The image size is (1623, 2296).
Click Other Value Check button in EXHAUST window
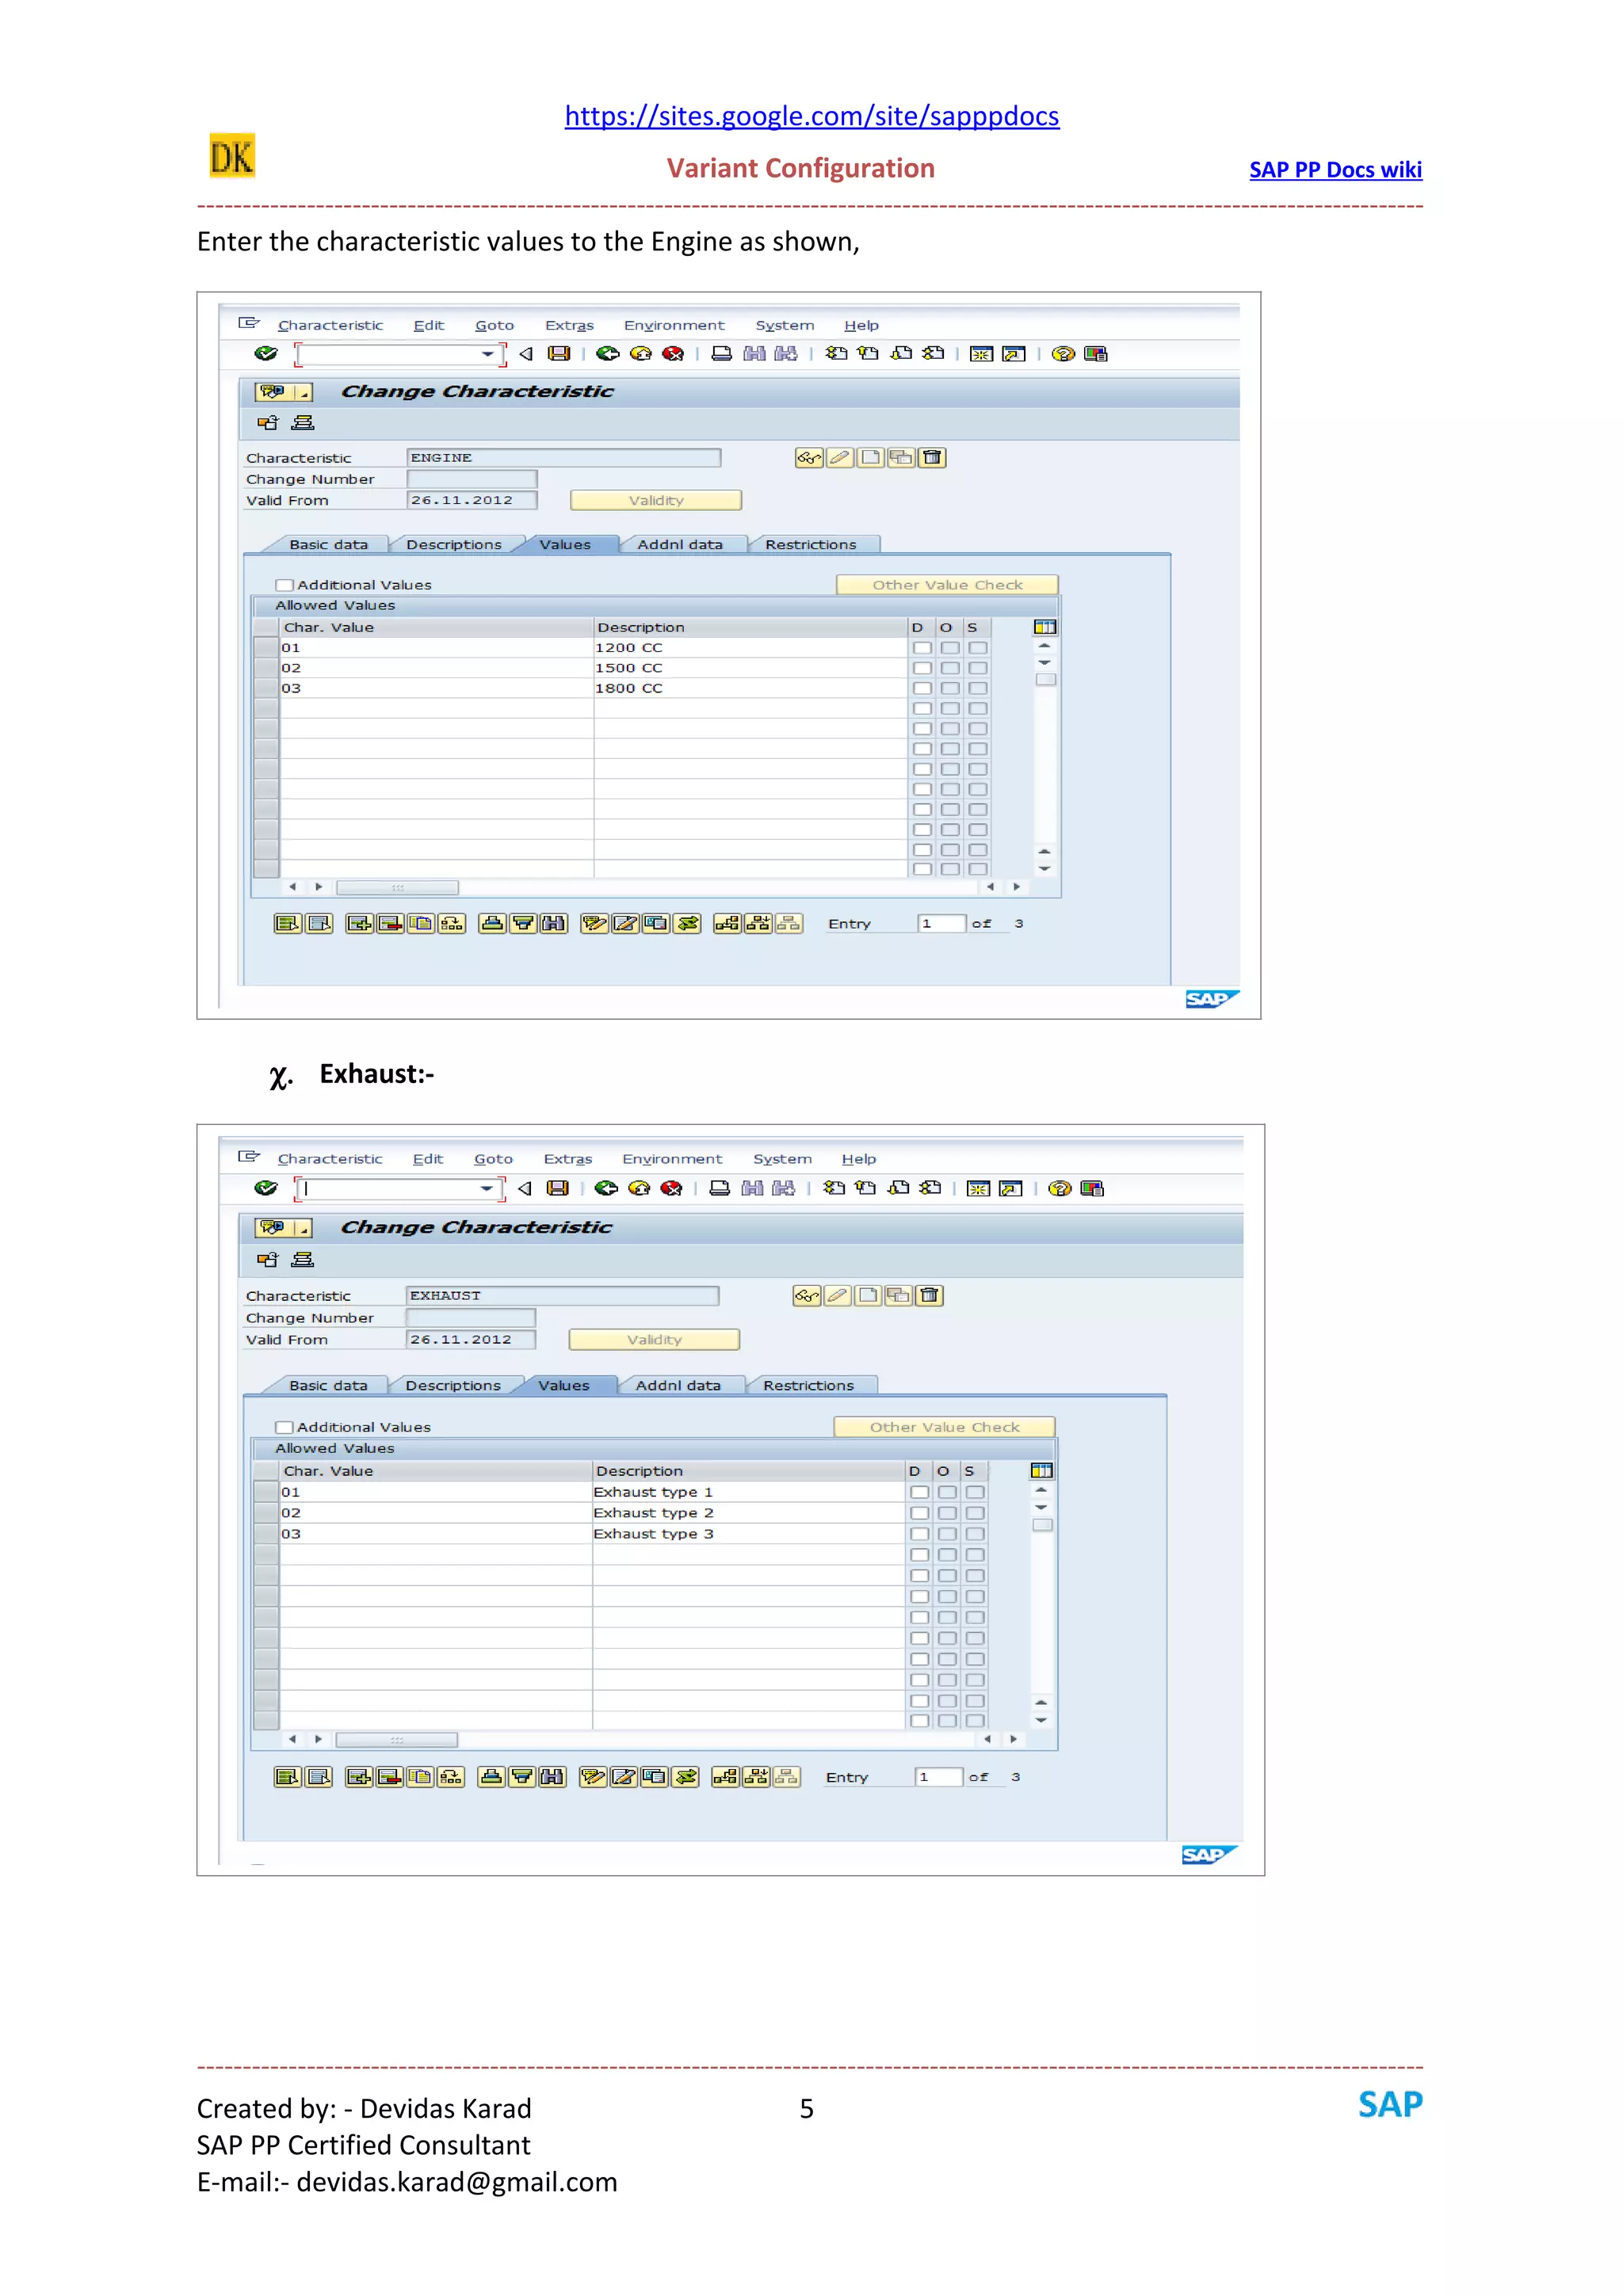(x=944, y=1428)
